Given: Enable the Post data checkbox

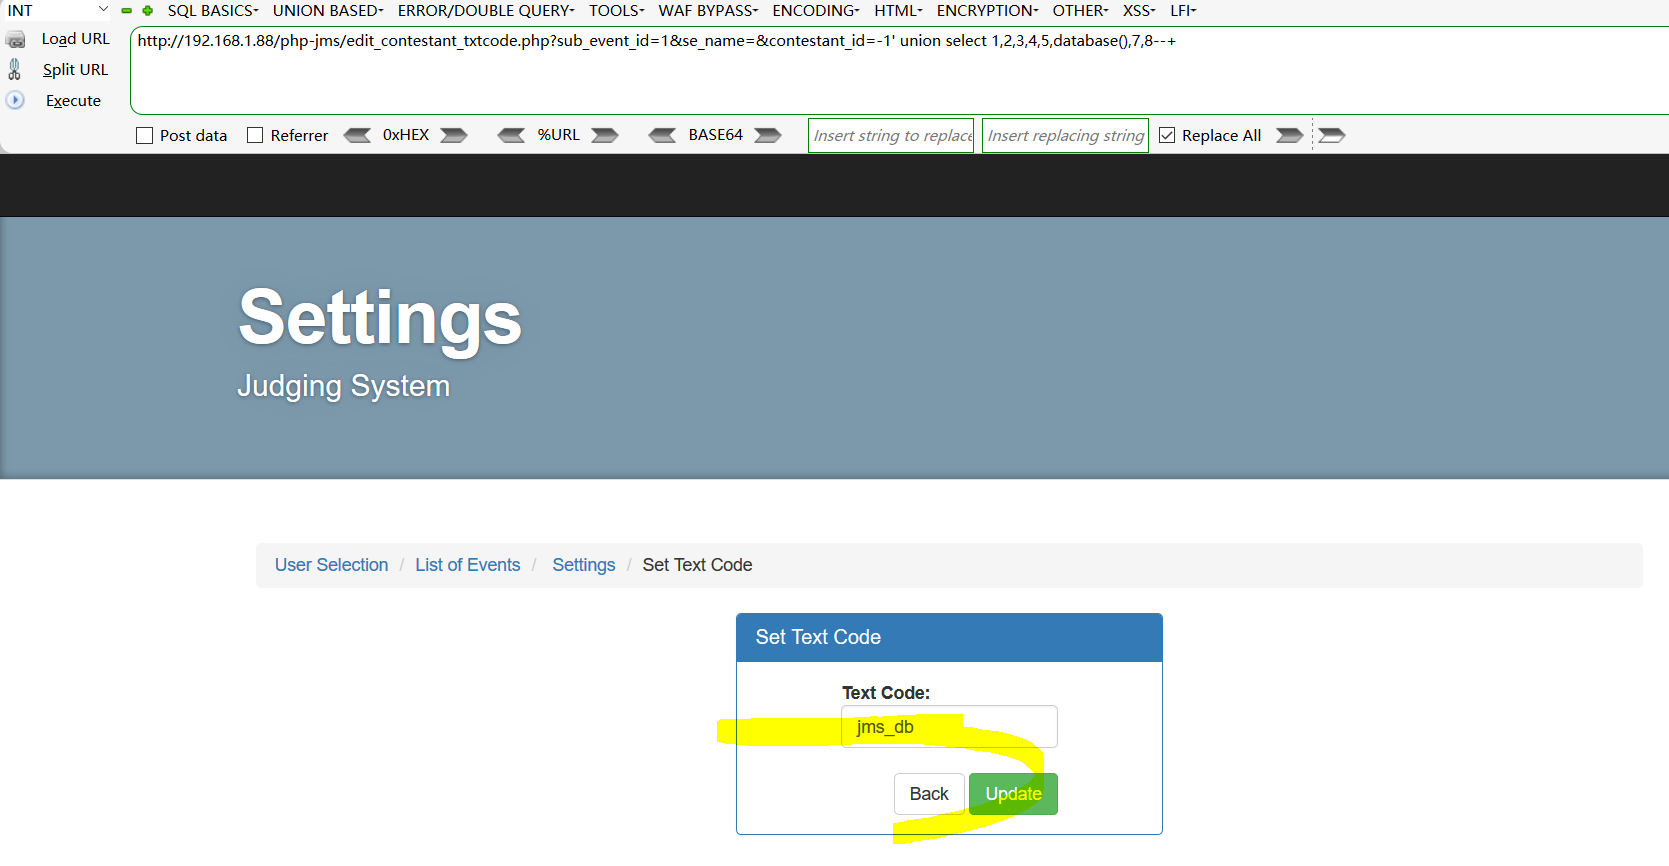Looking at the screenshot, I should (x=145, y=135).
